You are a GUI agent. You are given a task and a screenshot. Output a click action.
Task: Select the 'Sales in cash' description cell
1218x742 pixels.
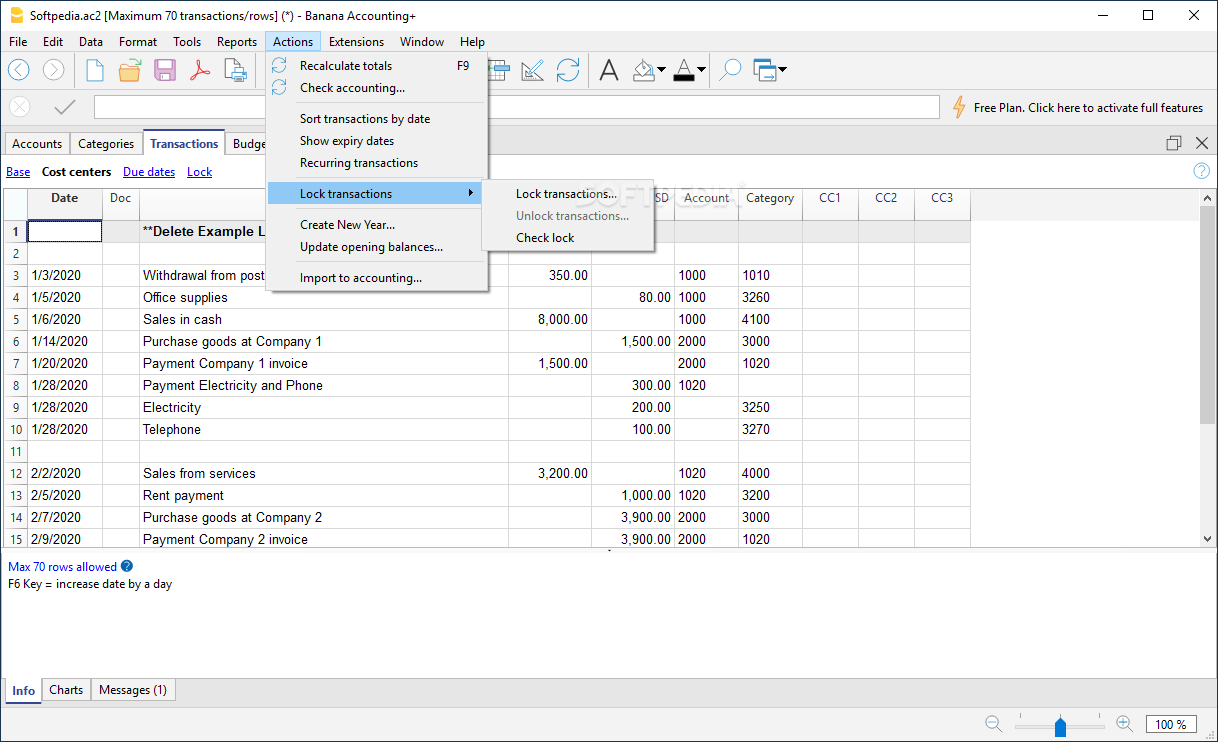[x=324, y=320]
